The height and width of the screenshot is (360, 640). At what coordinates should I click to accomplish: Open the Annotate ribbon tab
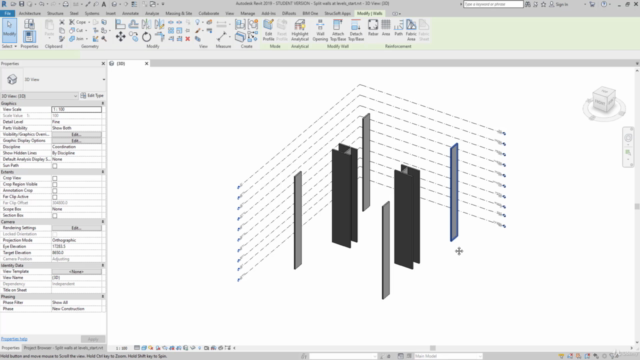click(130, 13)
